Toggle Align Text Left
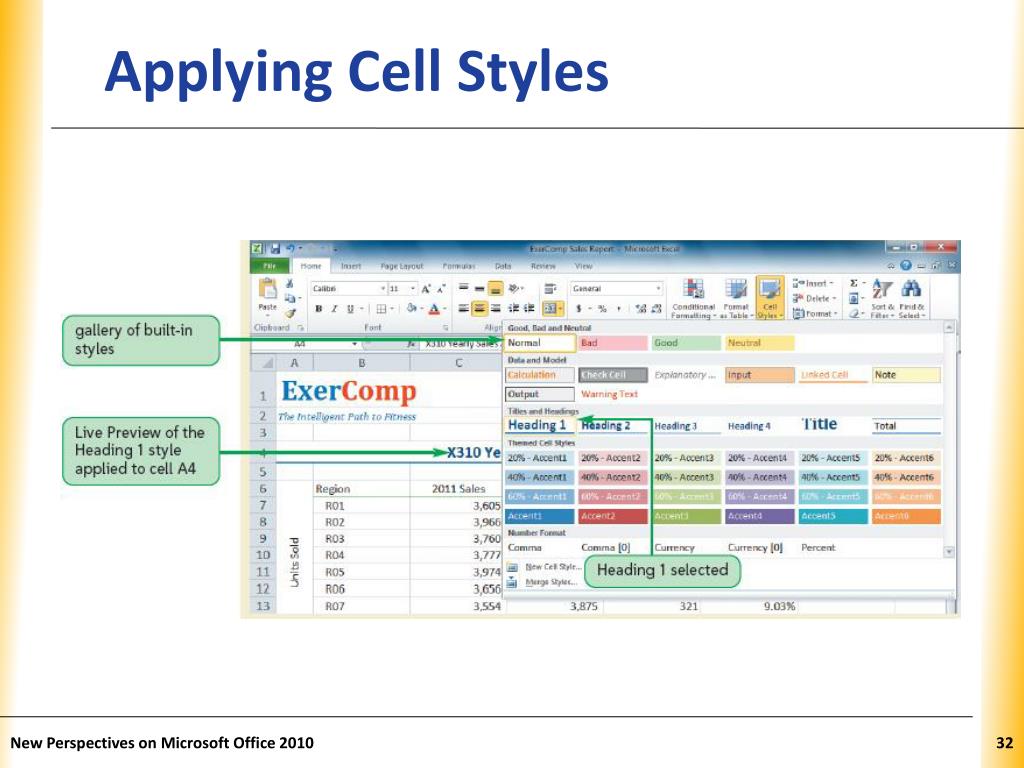Screen dimensions: 1024x768 [x=464, y=308]
